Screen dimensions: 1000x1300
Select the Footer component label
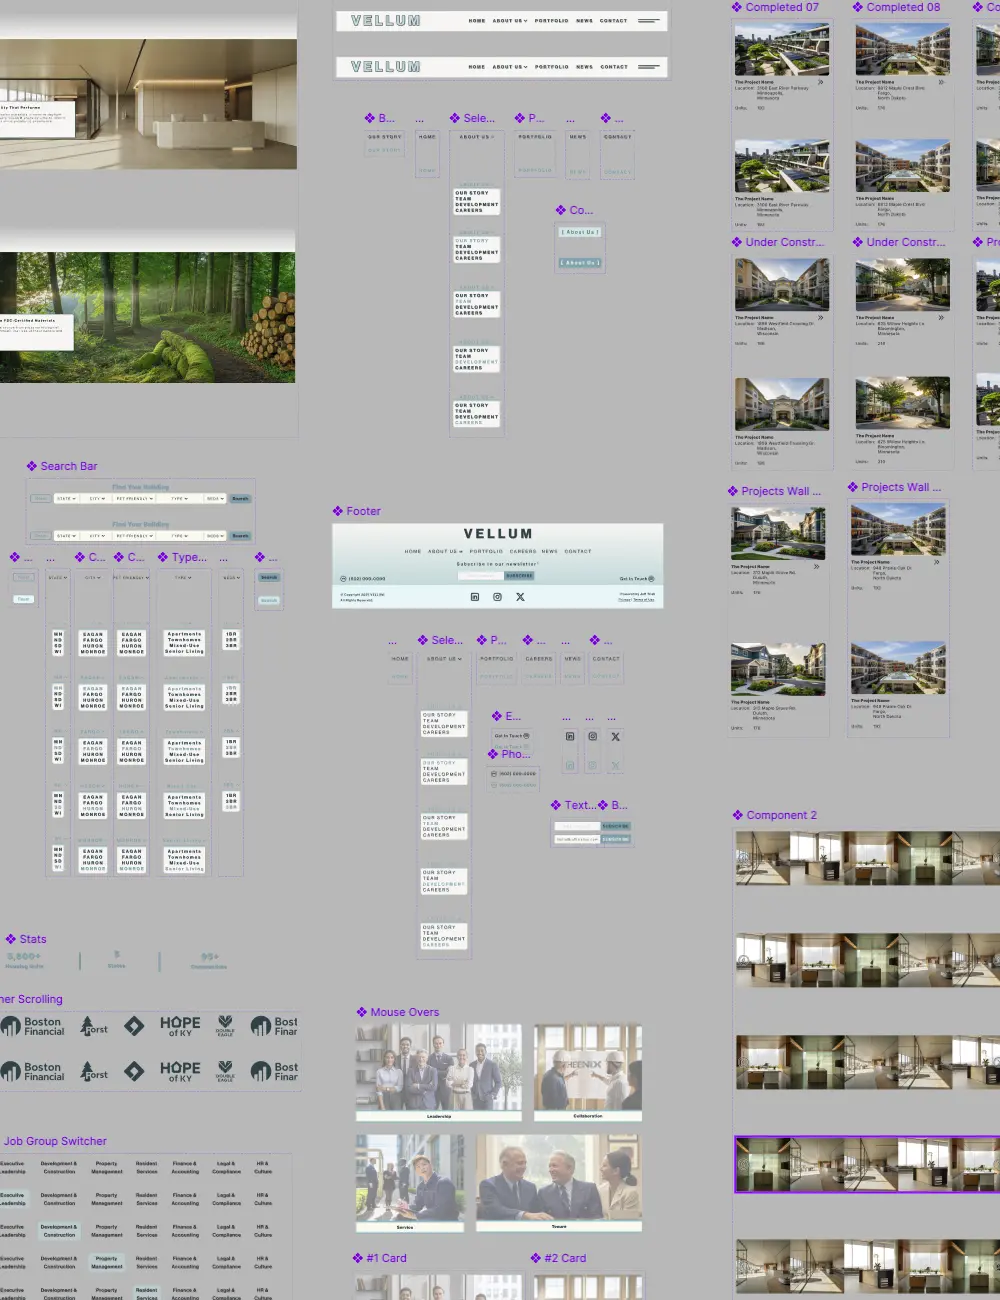364,511
